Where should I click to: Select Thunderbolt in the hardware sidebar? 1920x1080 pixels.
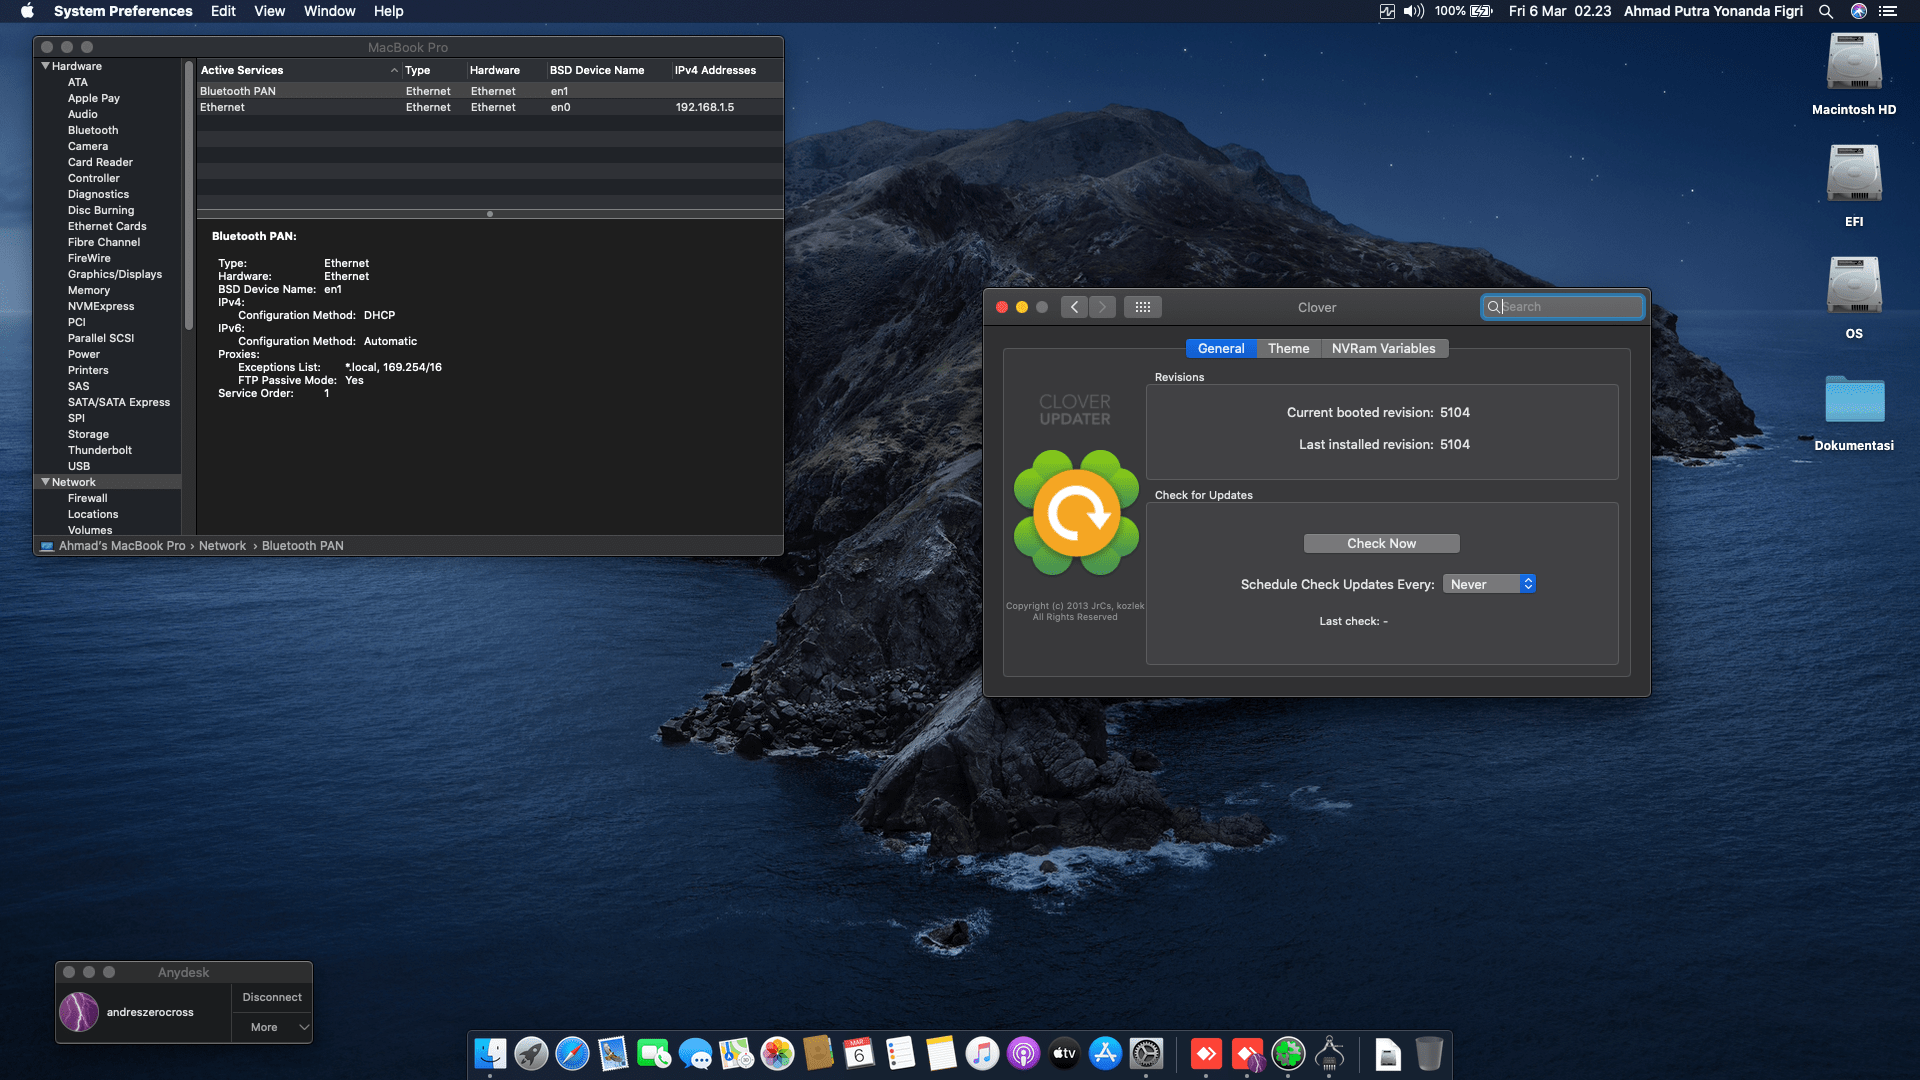pos(100,450)
